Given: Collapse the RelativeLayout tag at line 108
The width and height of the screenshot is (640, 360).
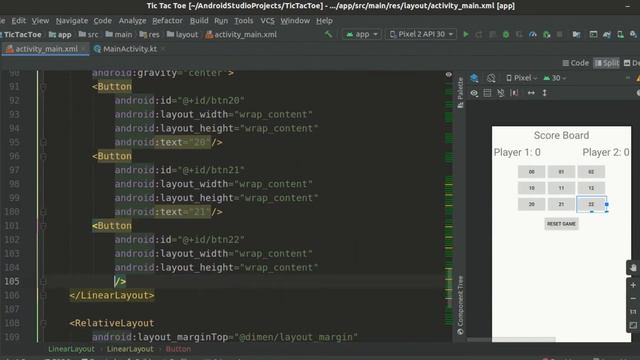Looking at the screenshot, I should tap(43, 323).
